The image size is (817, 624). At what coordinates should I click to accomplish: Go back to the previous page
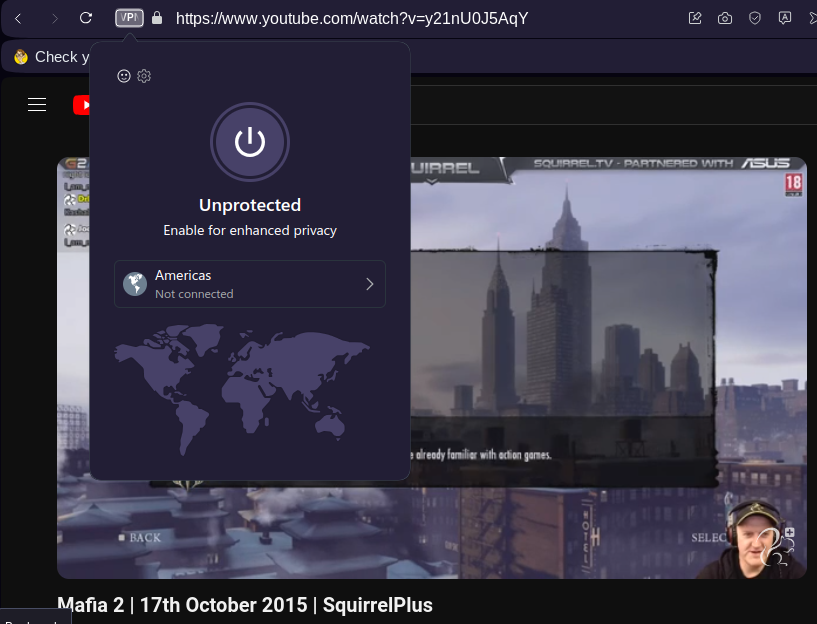click(18, 19)
